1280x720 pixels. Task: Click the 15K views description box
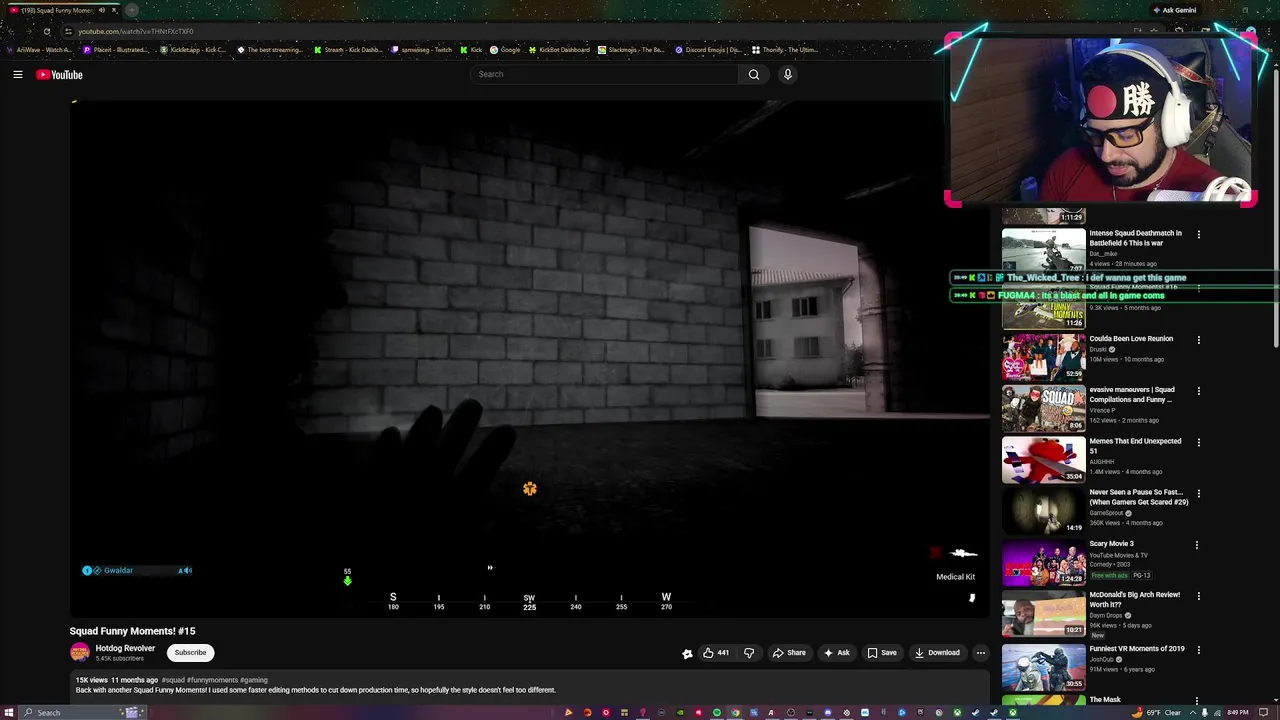[x=530, y=686]
